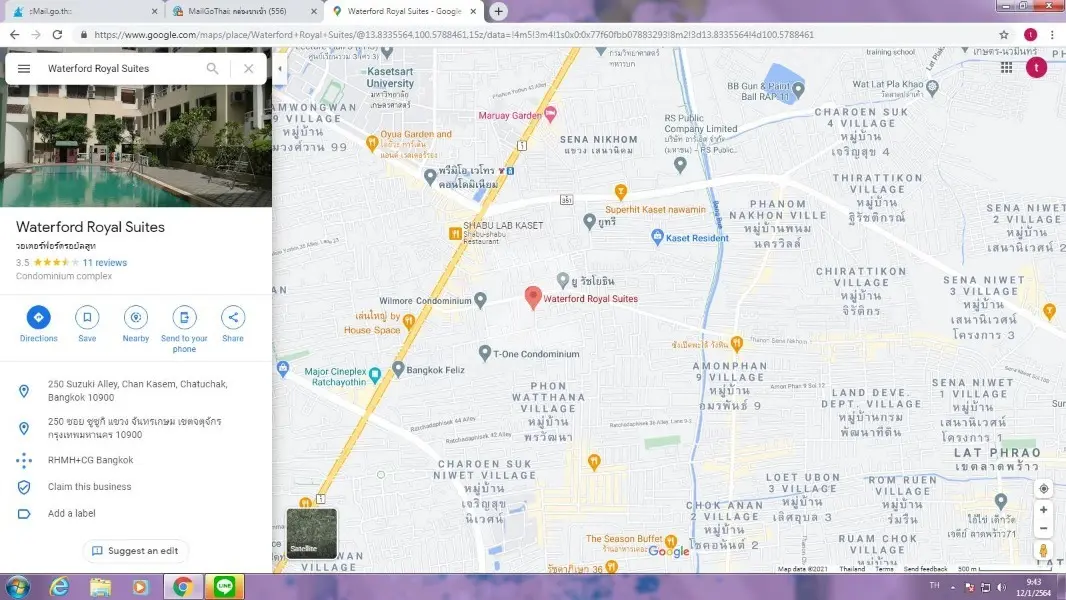
Task: Go back in the browser
Action: (14, 35)
